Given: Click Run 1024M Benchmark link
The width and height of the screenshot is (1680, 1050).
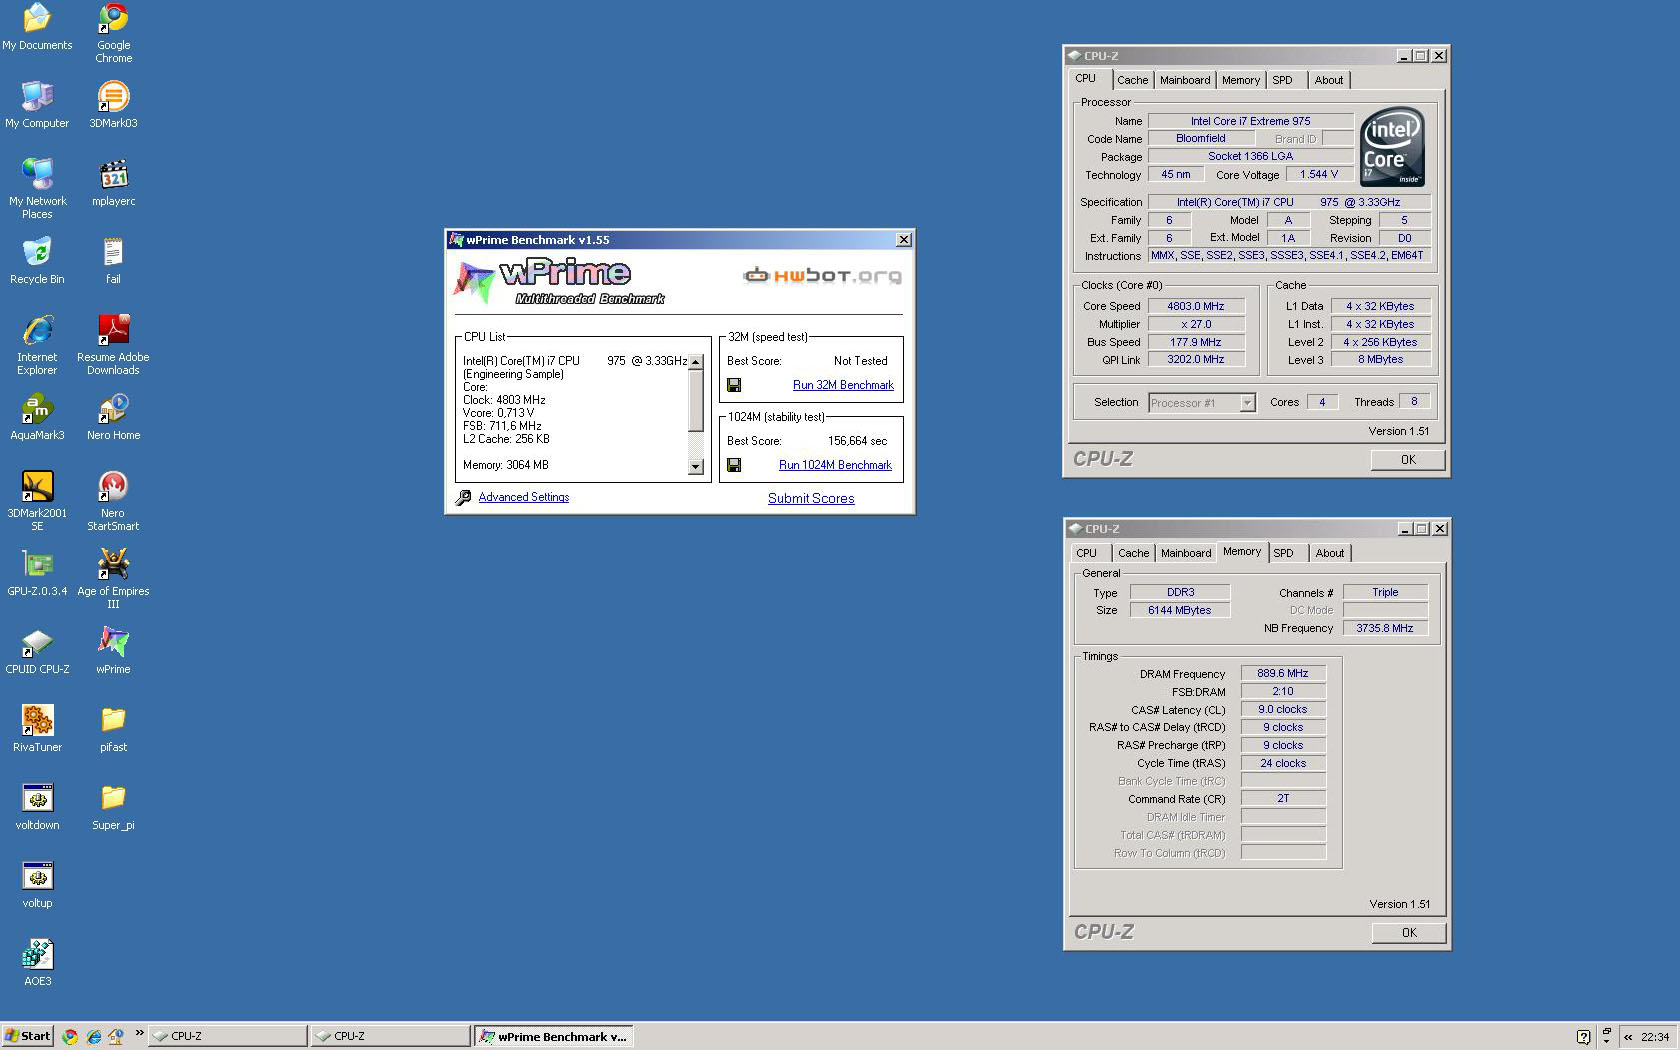Looking at the screenshot, I should pyautogui.click(x=835, y=465).
